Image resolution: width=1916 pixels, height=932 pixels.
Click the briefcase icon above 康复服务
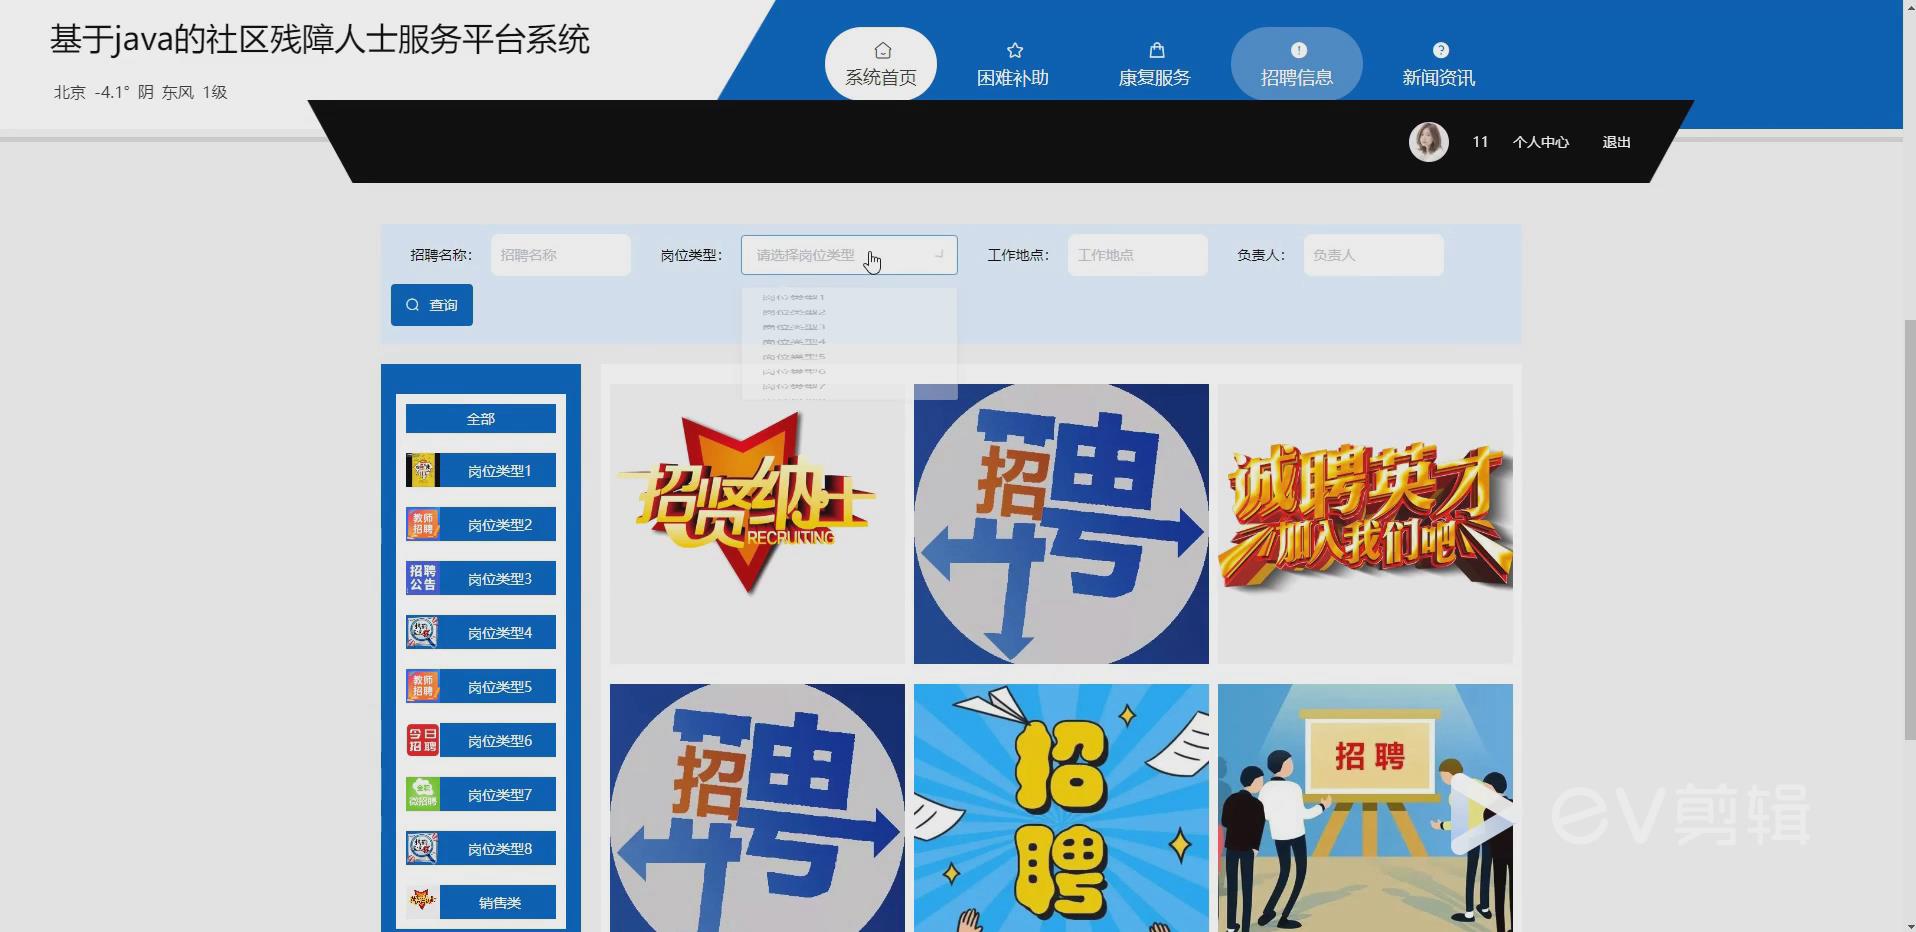click(x=1156, y=49)
